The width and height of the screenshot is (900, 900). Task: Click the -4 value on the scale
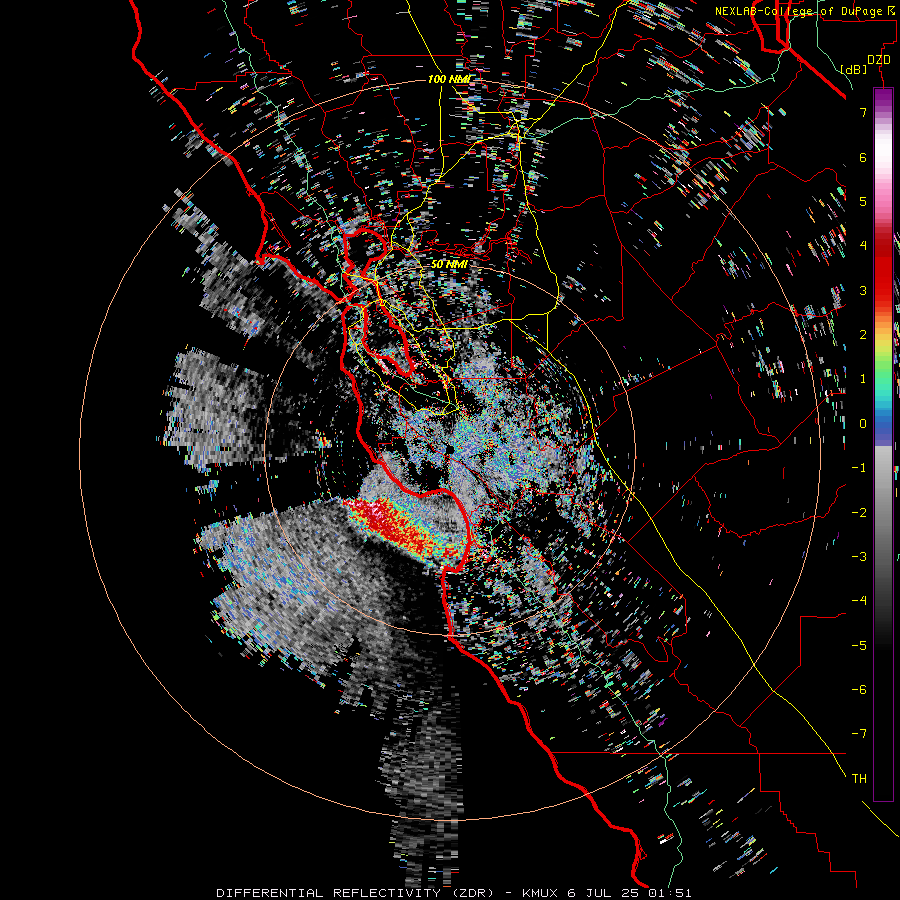[x=859, y=601]
